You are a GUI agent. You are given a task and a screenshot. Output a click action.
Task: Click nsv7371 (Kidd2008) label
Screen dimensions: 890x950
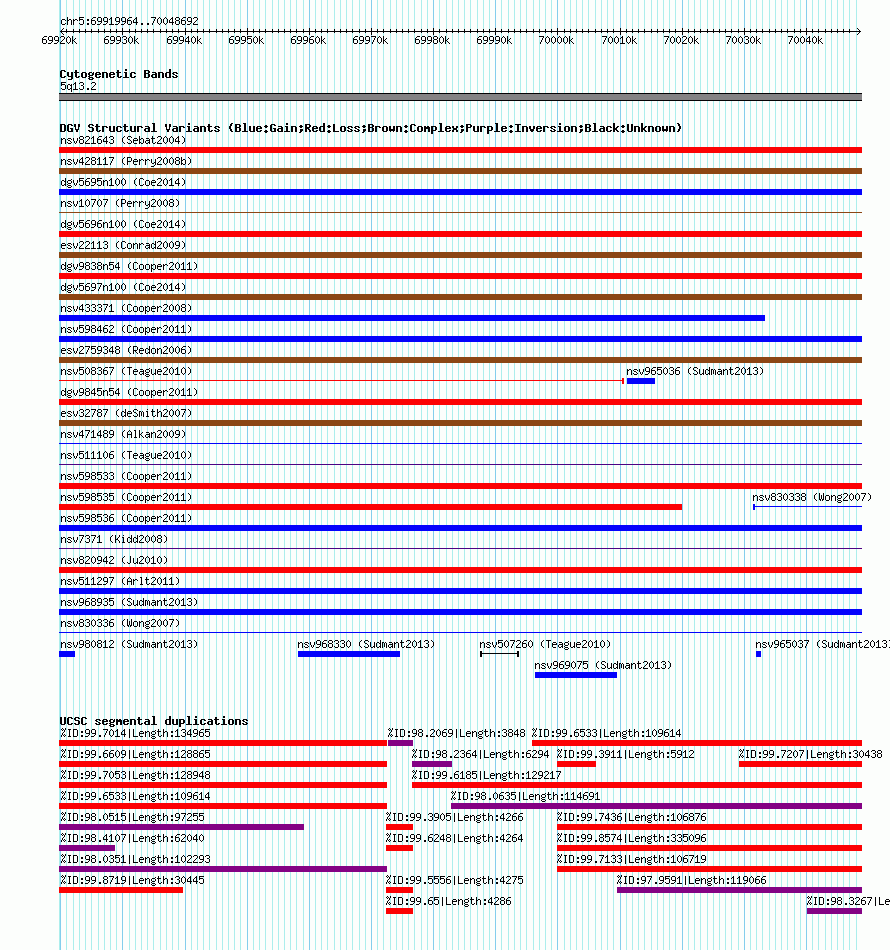click(114, 539)
